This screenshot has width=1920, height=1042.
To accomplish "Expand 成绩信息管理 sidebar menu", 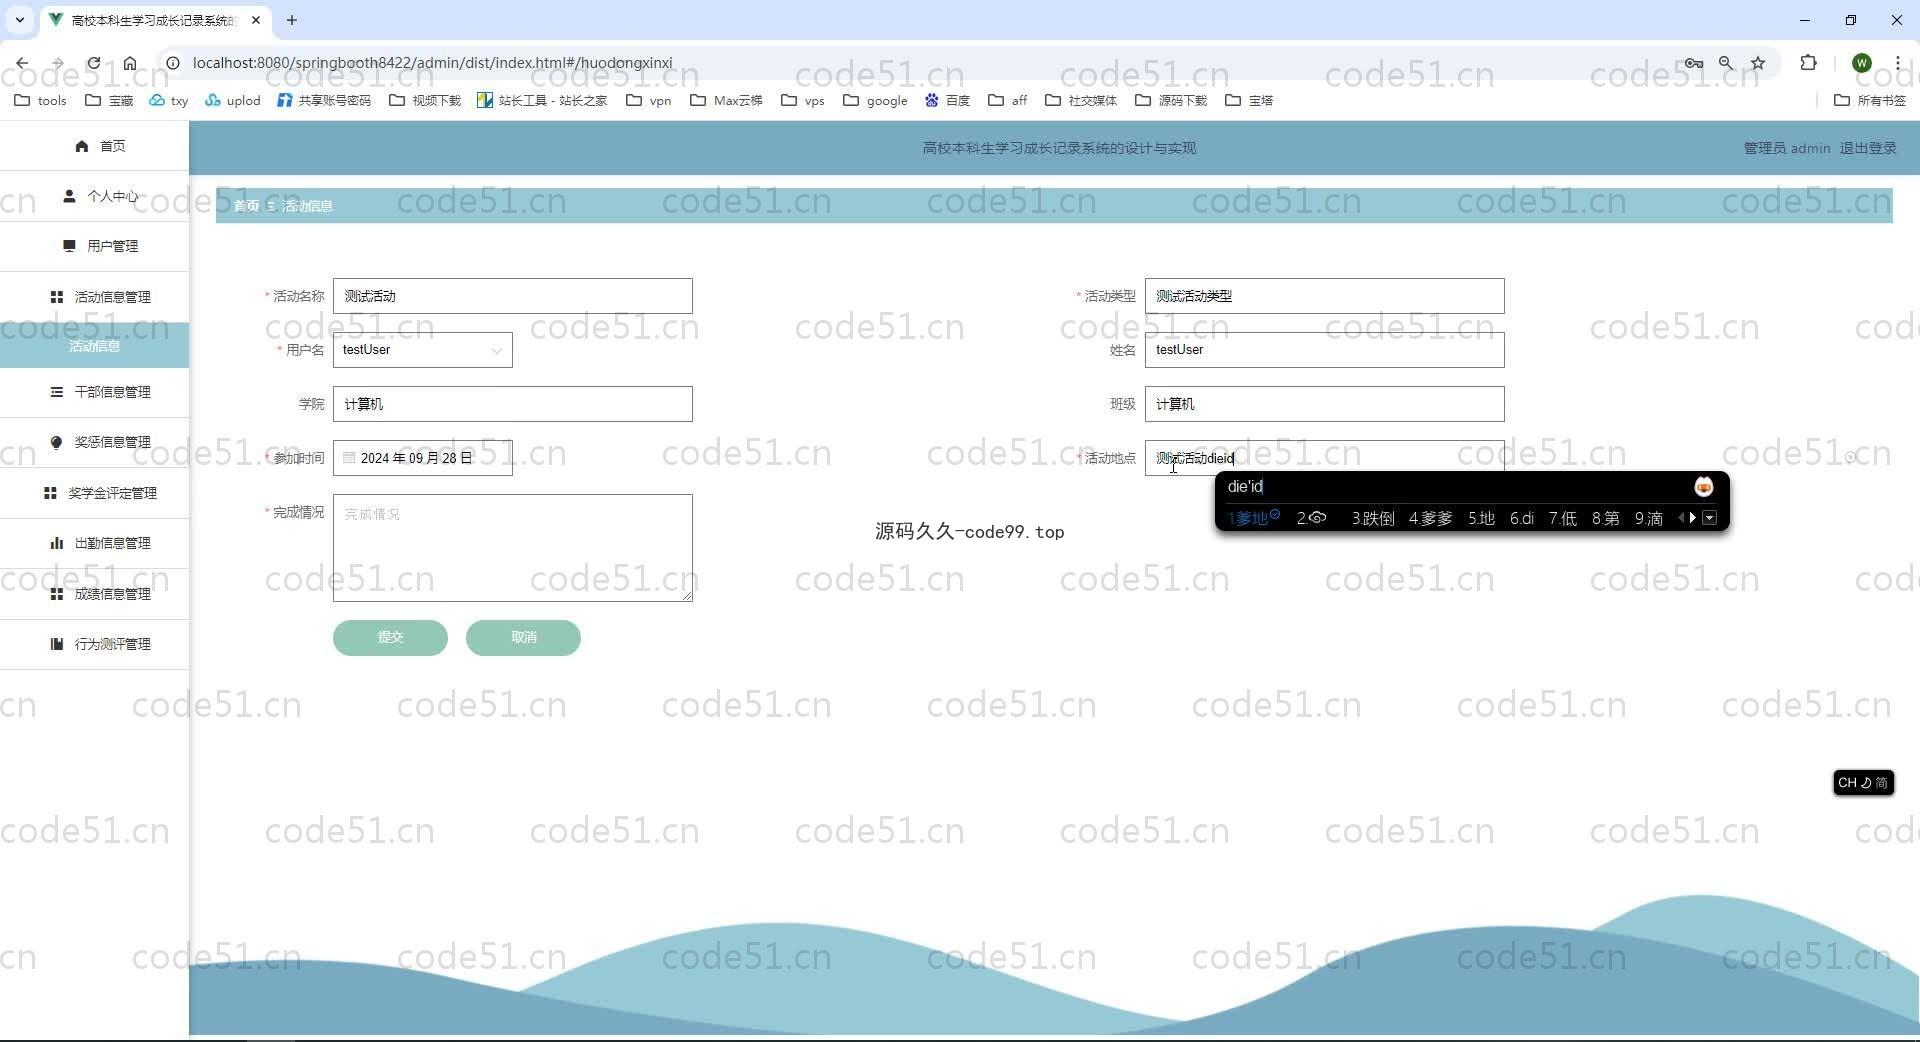I will pos(95,594).
